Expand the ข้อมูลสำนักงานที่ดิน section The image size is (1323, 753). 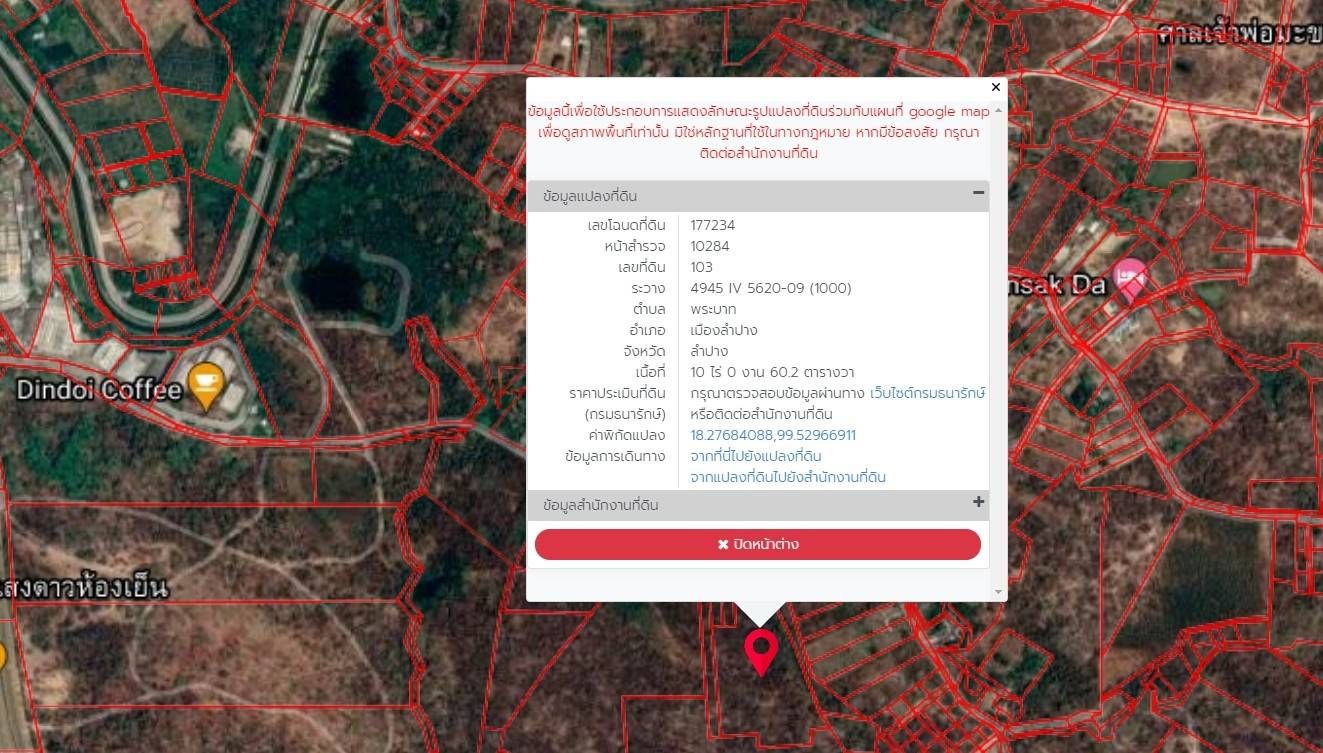[x=978, y=503]
